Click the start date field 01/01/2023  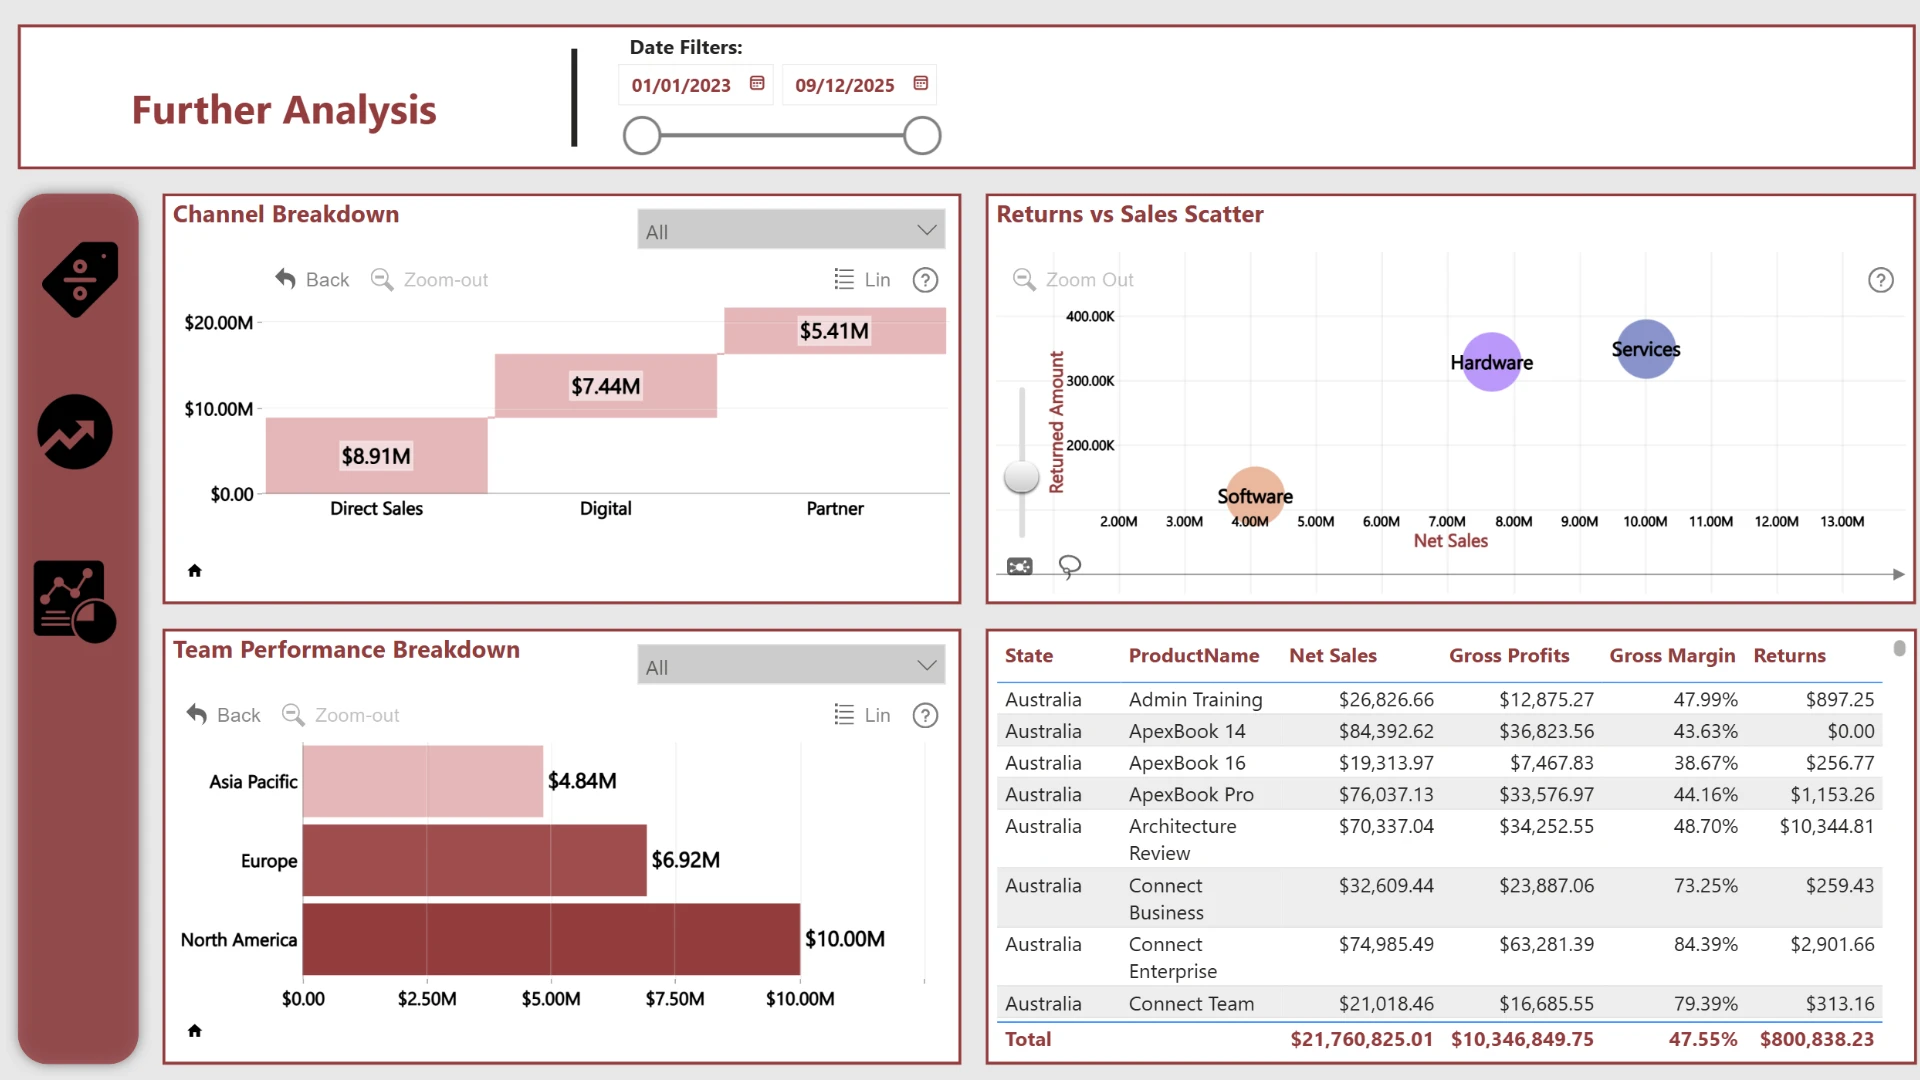tap(681, 85)
